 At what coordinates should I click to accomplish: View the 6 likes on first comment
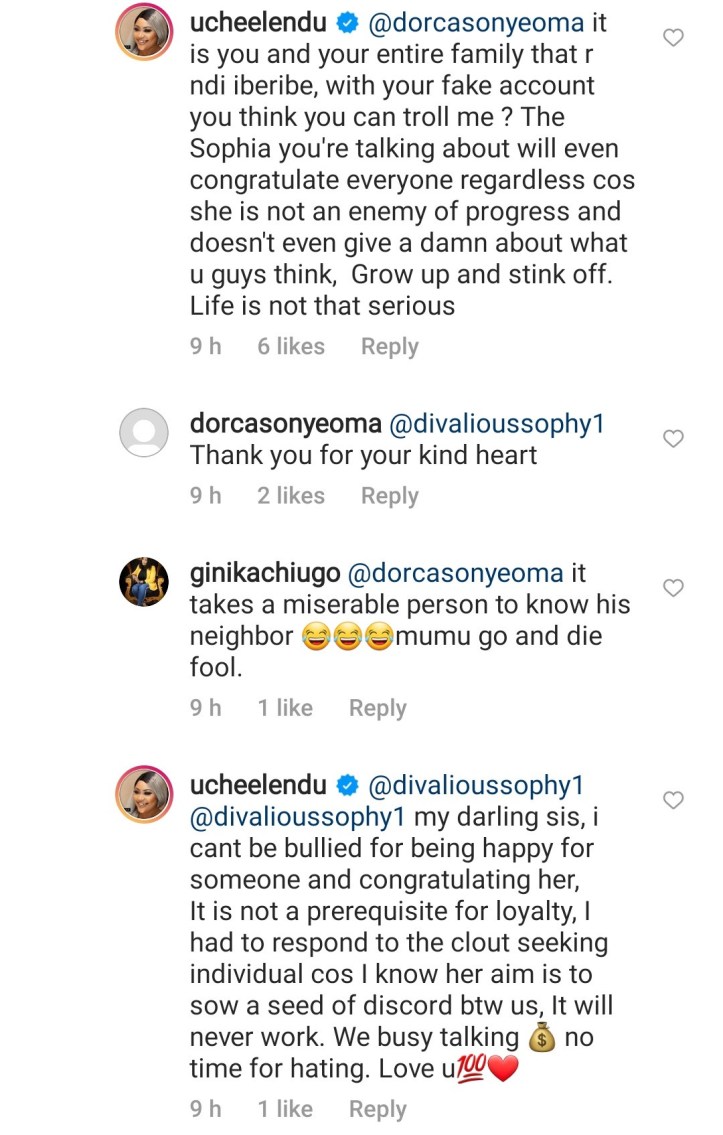291,347
